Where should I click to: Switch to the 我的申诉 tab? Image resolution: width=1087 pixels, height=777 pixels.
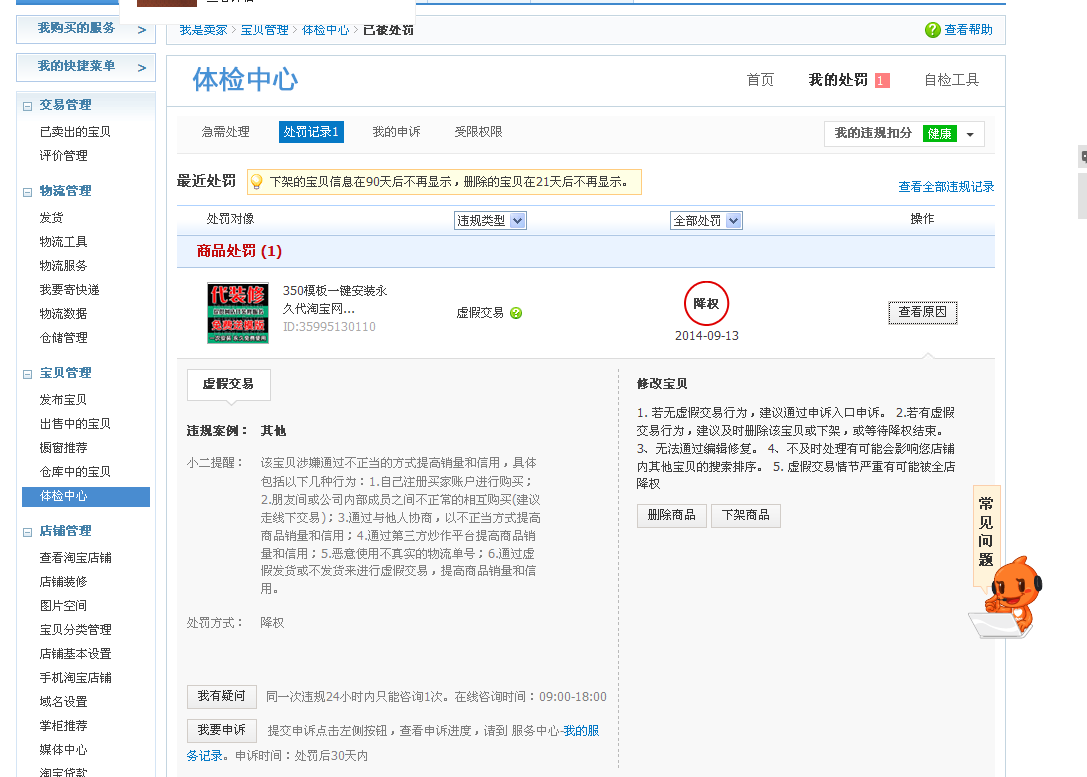[397, 132]
